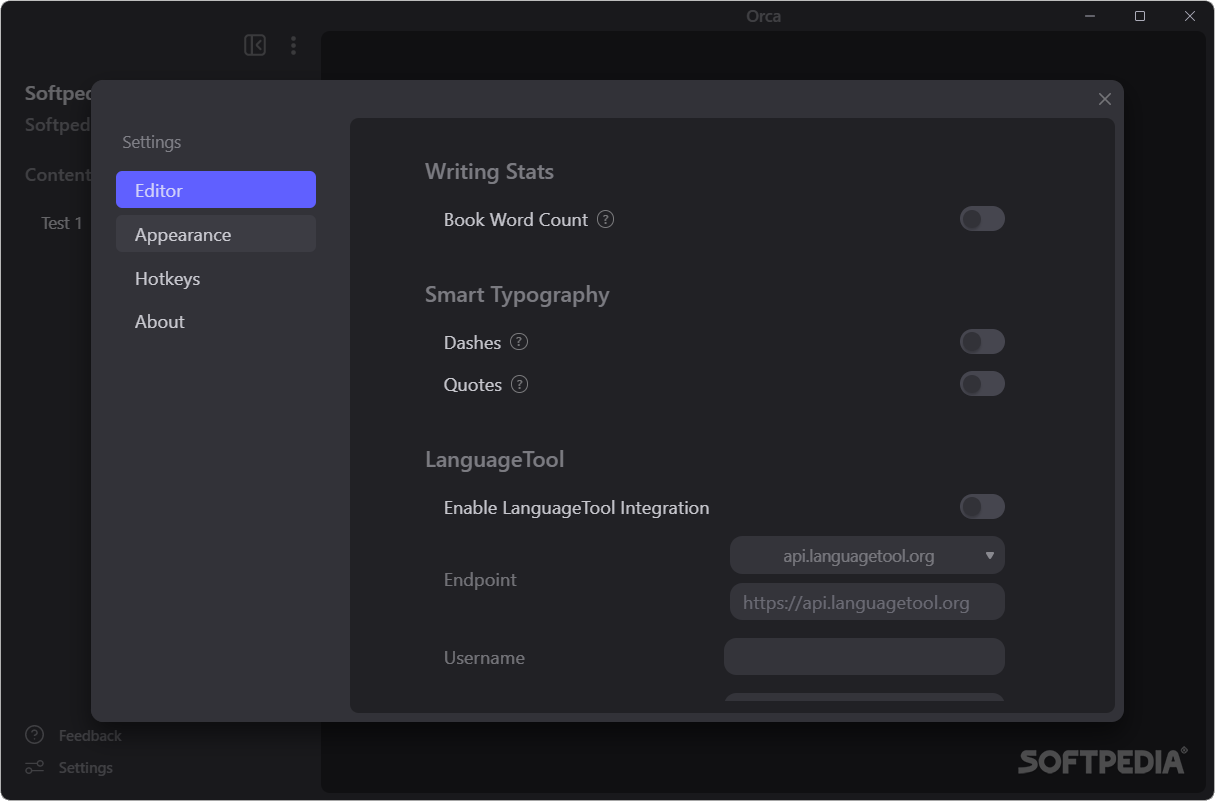The image size is (1215, 801).
Task: Click the Feedback question mark icon
Action: (x=35, y=735)
